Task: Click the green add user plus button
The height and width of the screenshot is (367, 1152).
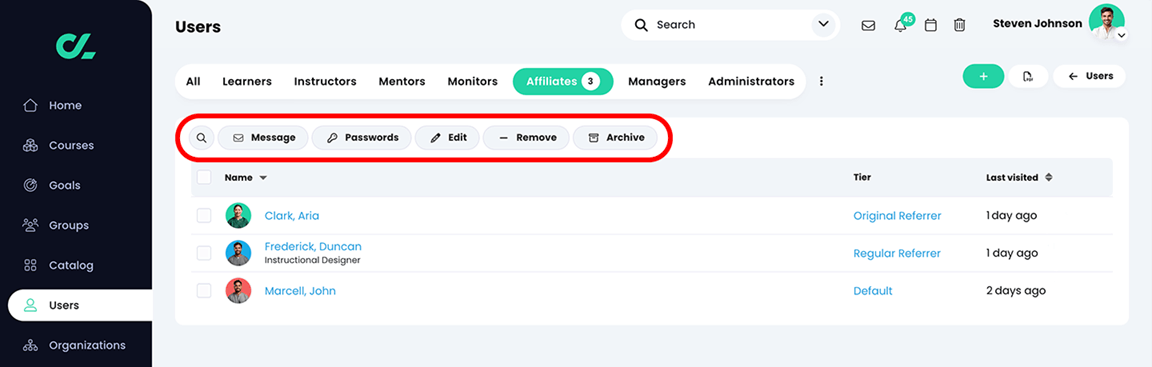Action: [x=983, y=76]
